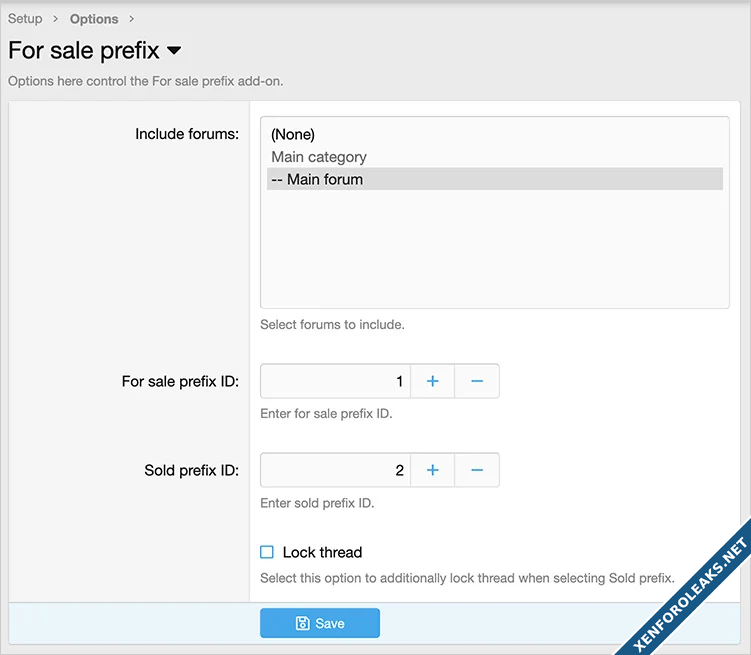
Task: Decrease For sale prefix ID with minus
Action: [x=477, y=381]
